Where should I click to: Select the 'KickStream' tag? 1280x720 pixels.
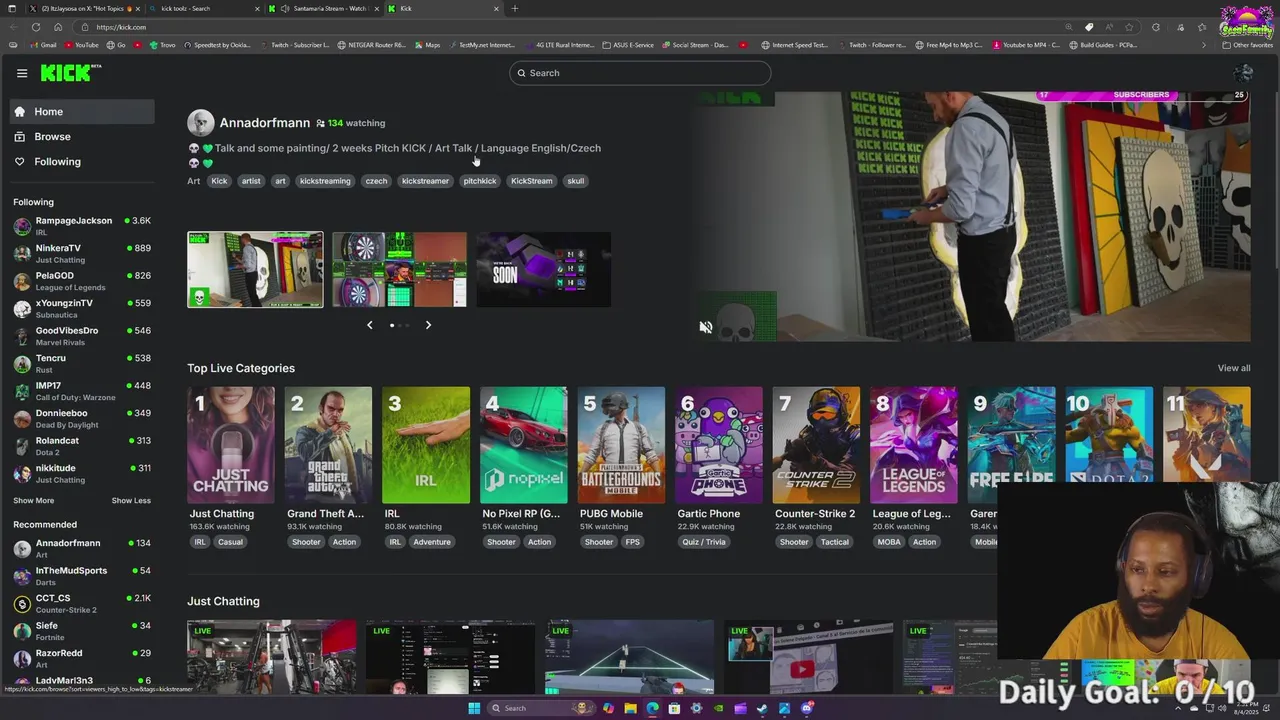[x=532, y=181]
